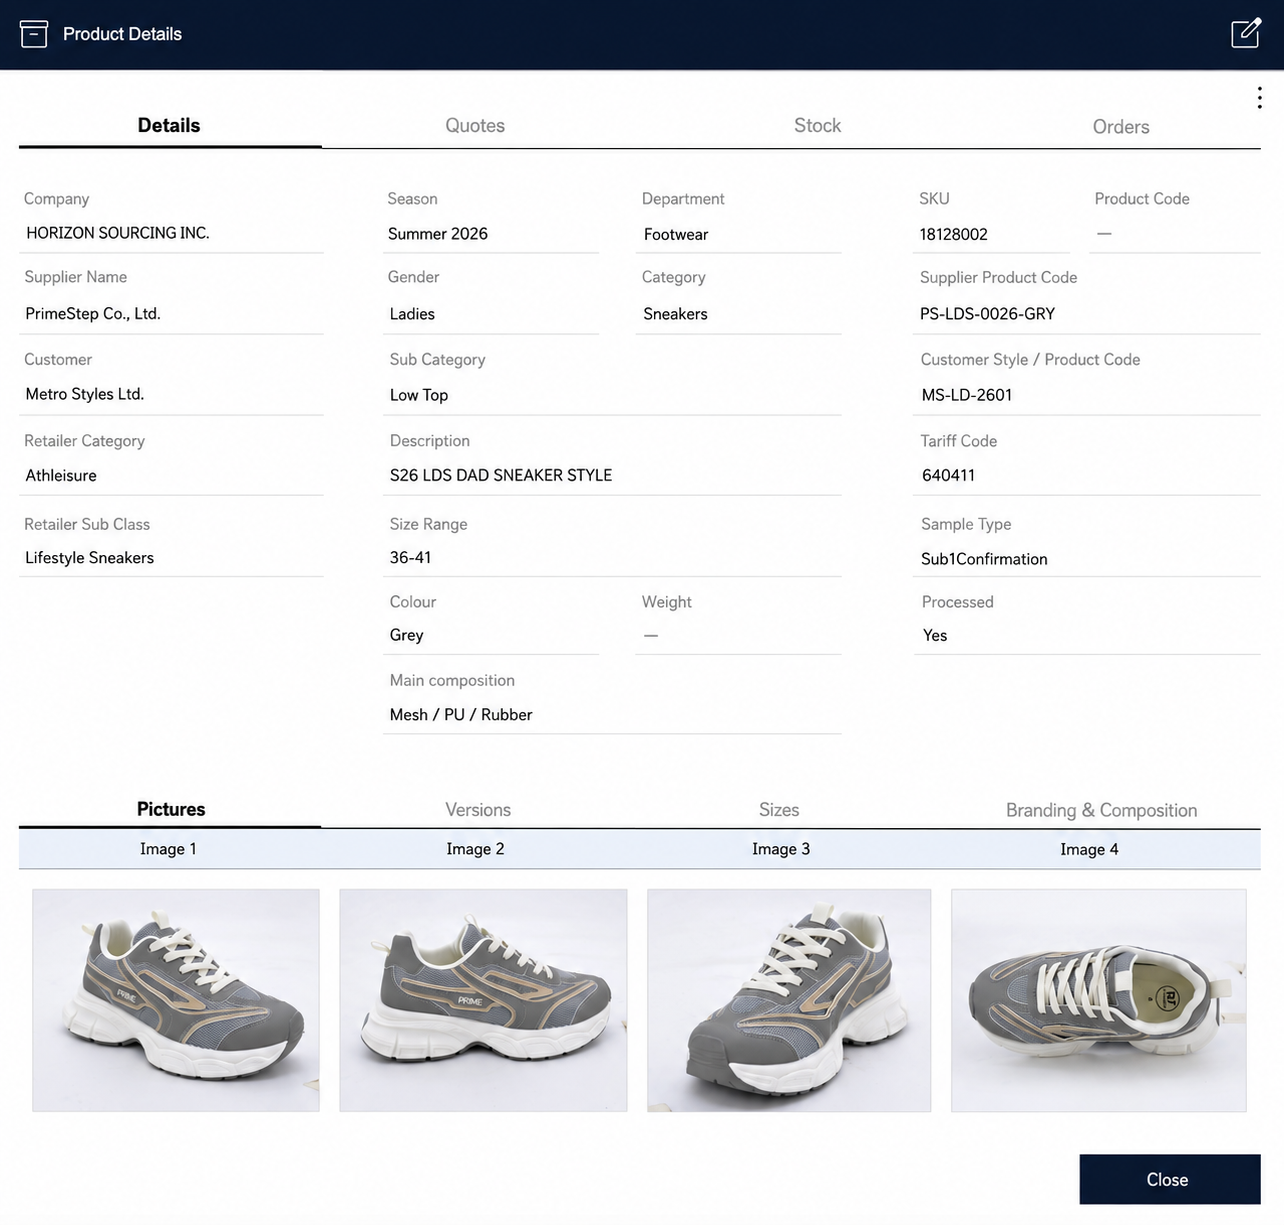
Task: Switch to the Details tab
Action: 169,125
